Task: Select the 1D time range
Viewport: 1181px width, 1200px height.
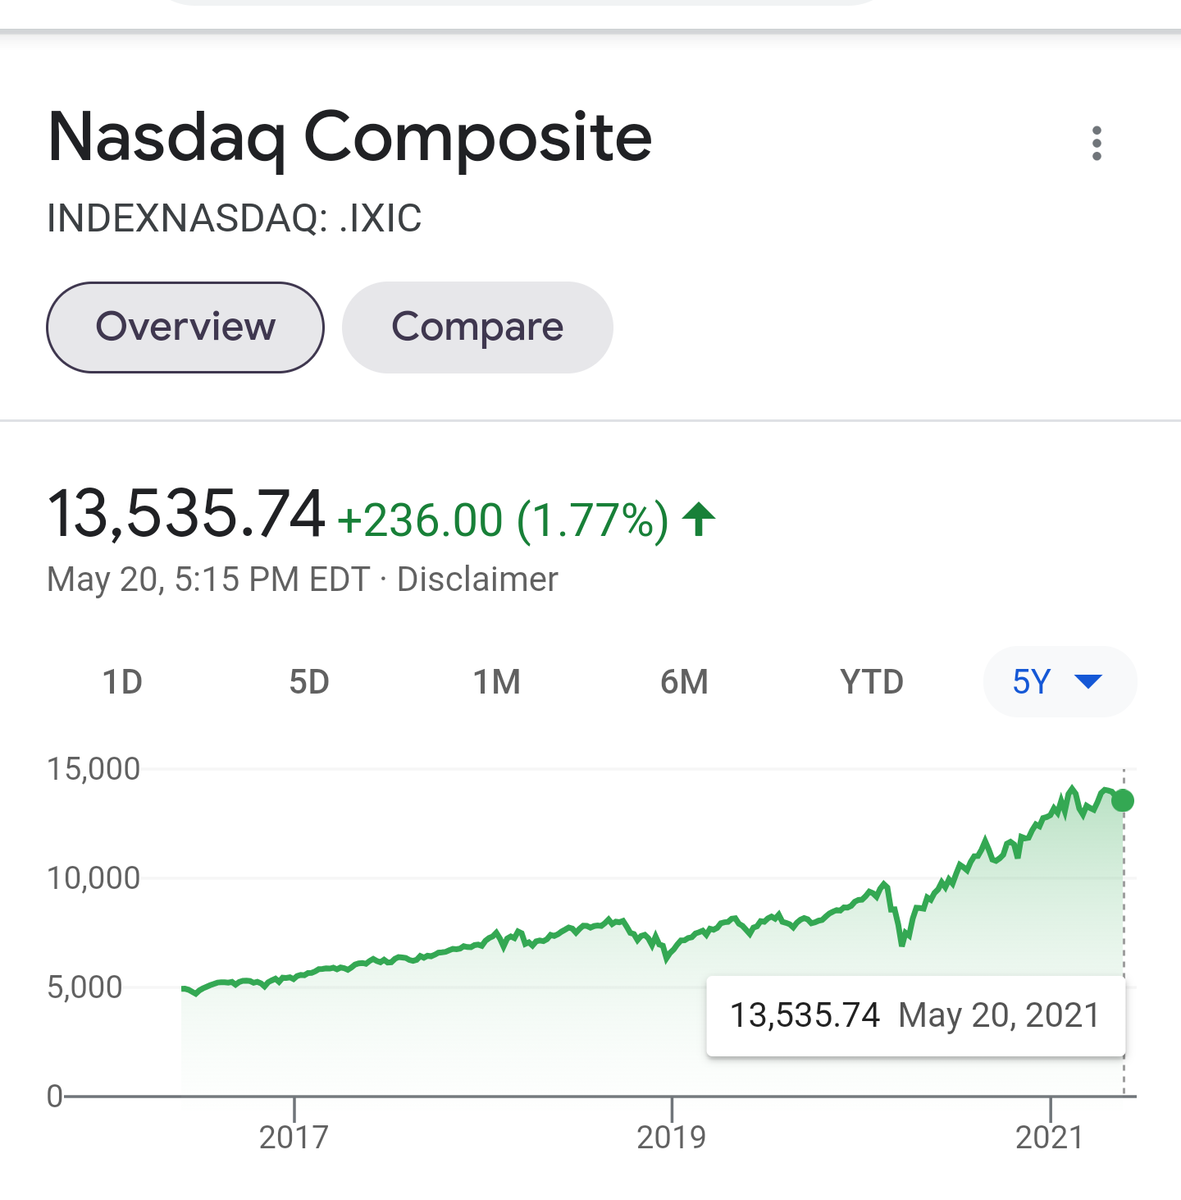Action: pyautogui.click(x=122, y=682)
